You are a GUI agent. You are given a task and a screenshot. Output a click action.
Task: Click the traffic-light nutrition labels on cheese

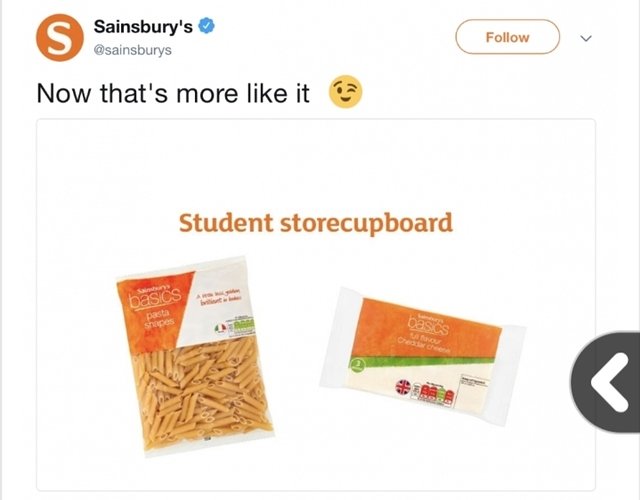433,389
